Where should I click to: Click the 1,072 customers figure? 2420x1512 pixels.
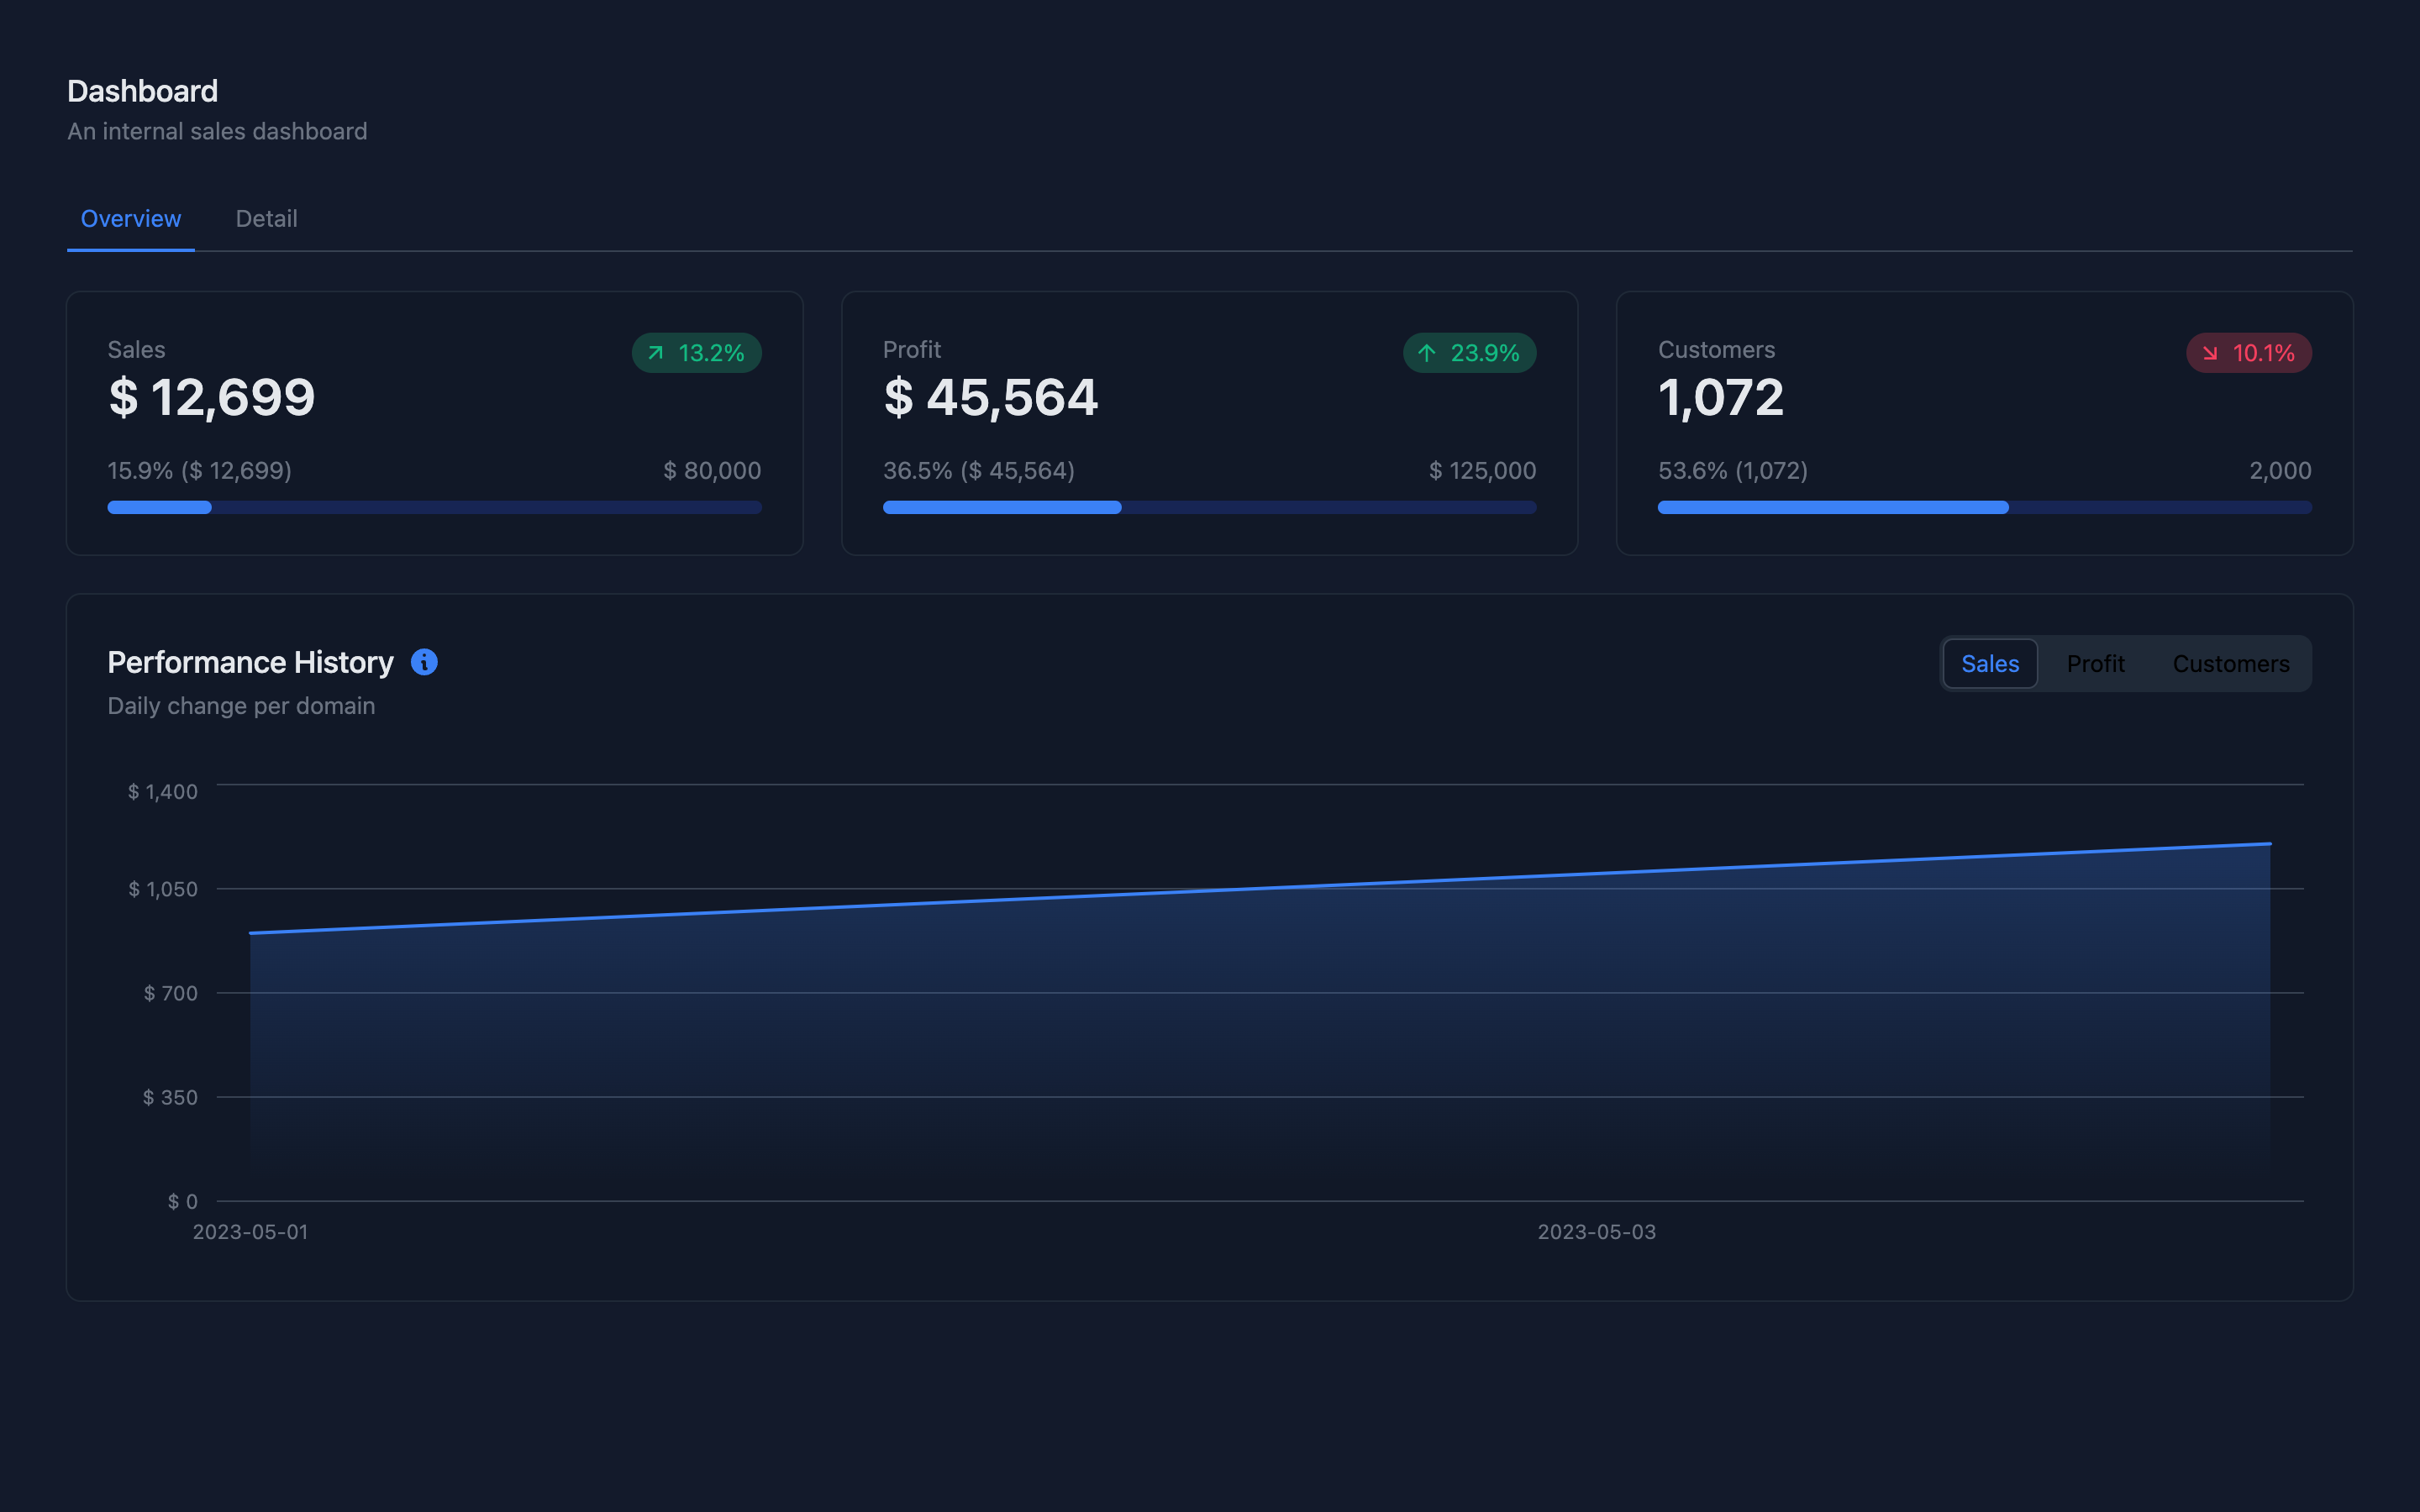click(1720, 398)
